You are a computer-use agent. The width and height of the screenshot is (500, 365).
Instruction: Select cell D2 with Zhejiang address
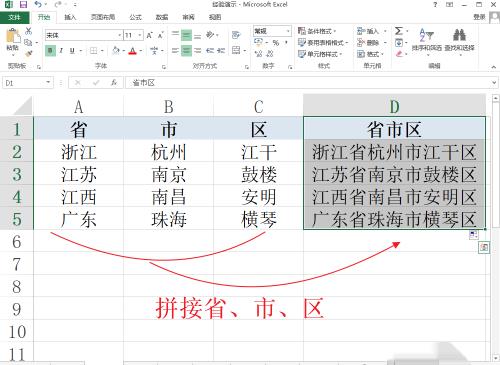[394, 152]
